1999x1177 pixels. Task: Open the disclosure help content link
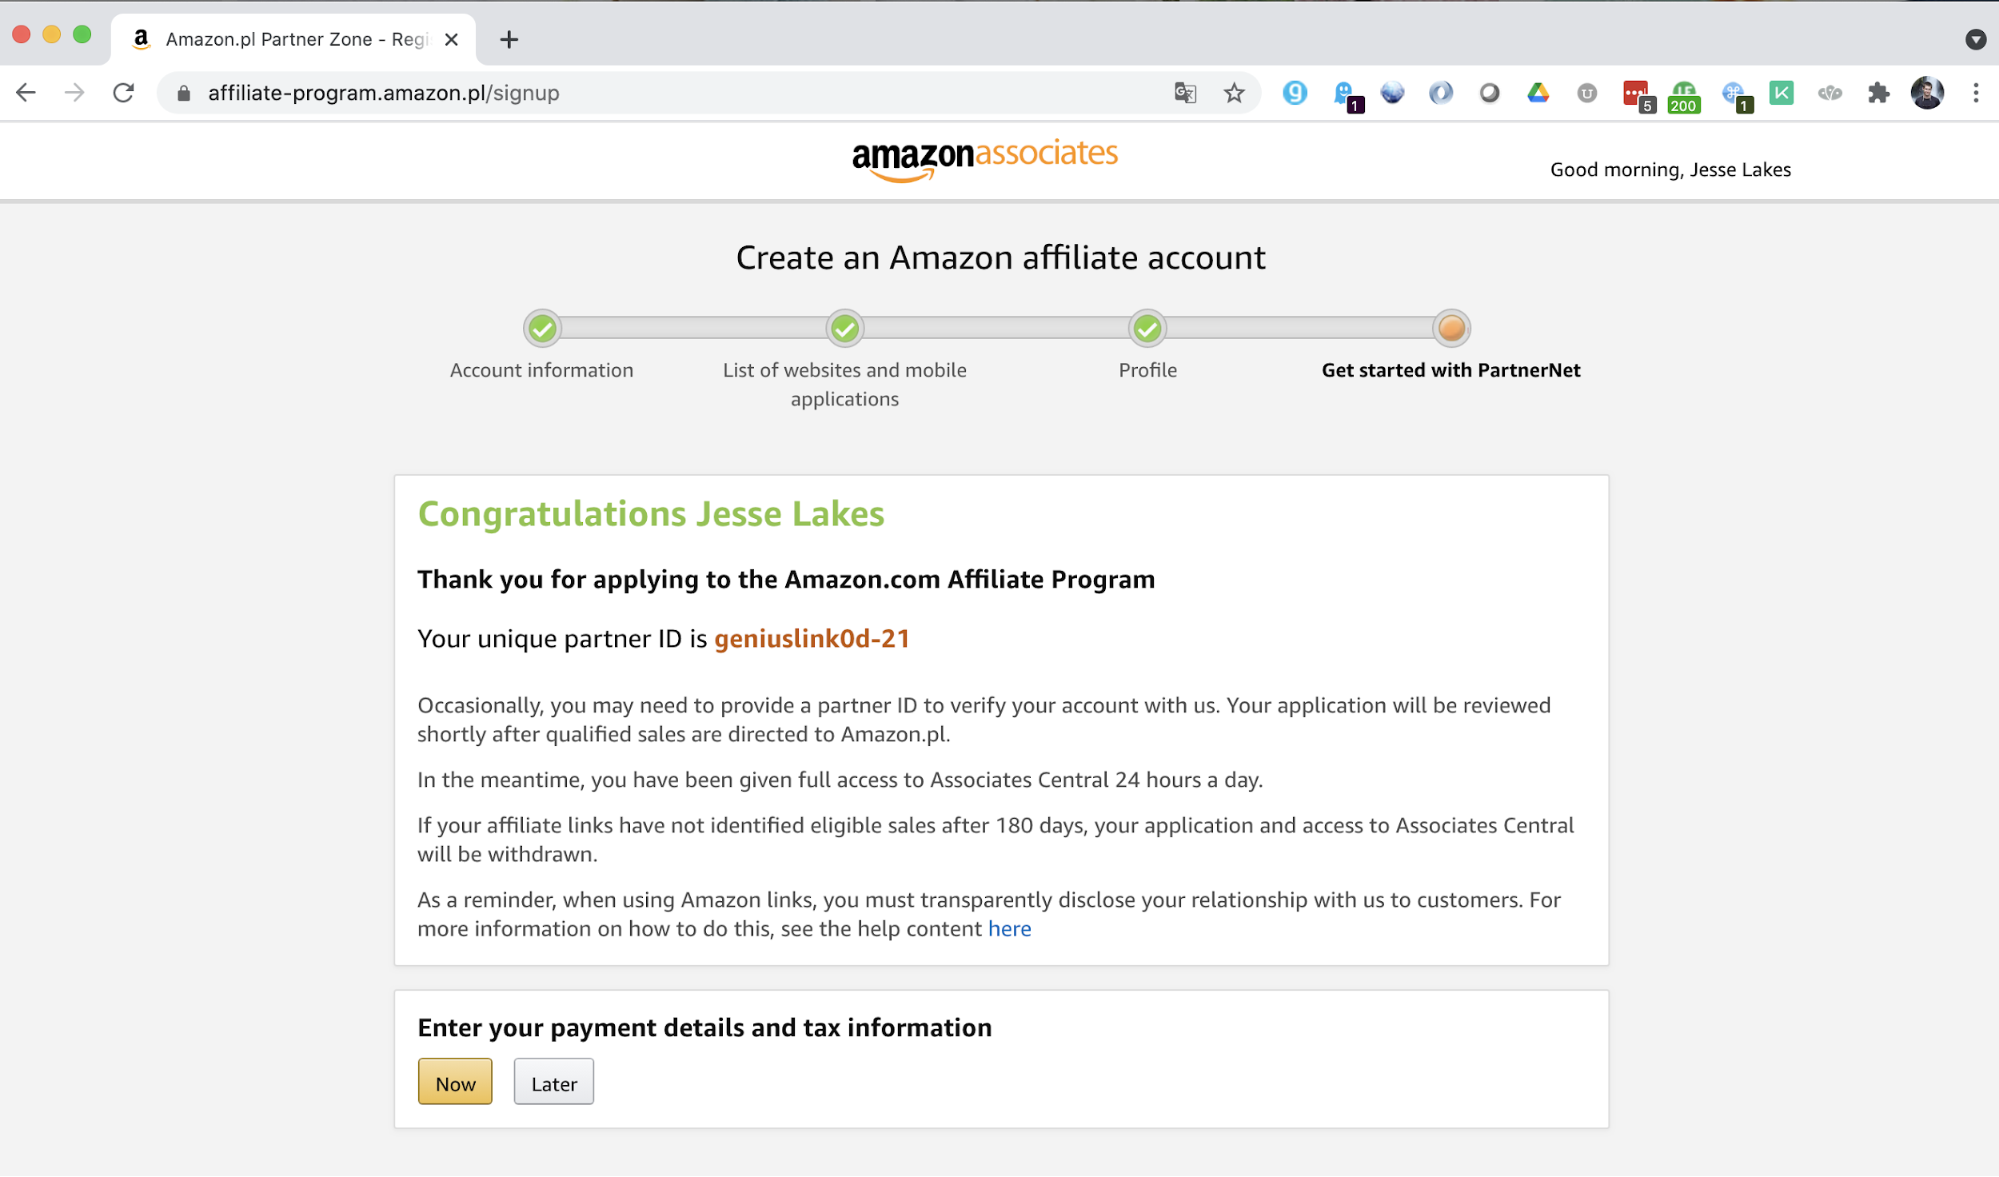click(1009, 928)
